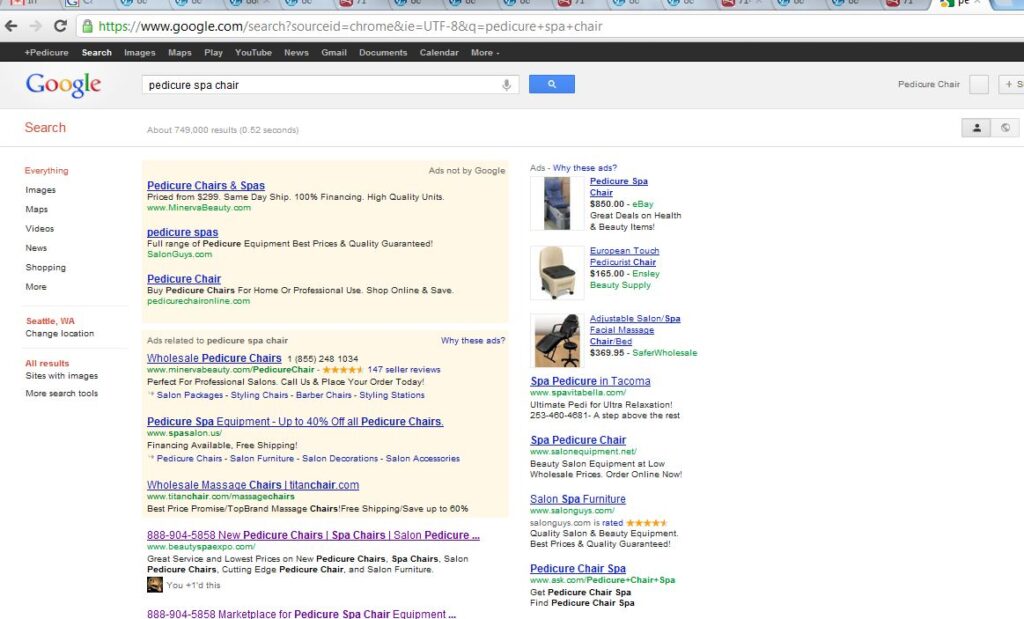The height and width of the screenshot is (619, 1024).
Task: Open Spa Pedicure in Tacoma ad
Action: tap(590, 381)
